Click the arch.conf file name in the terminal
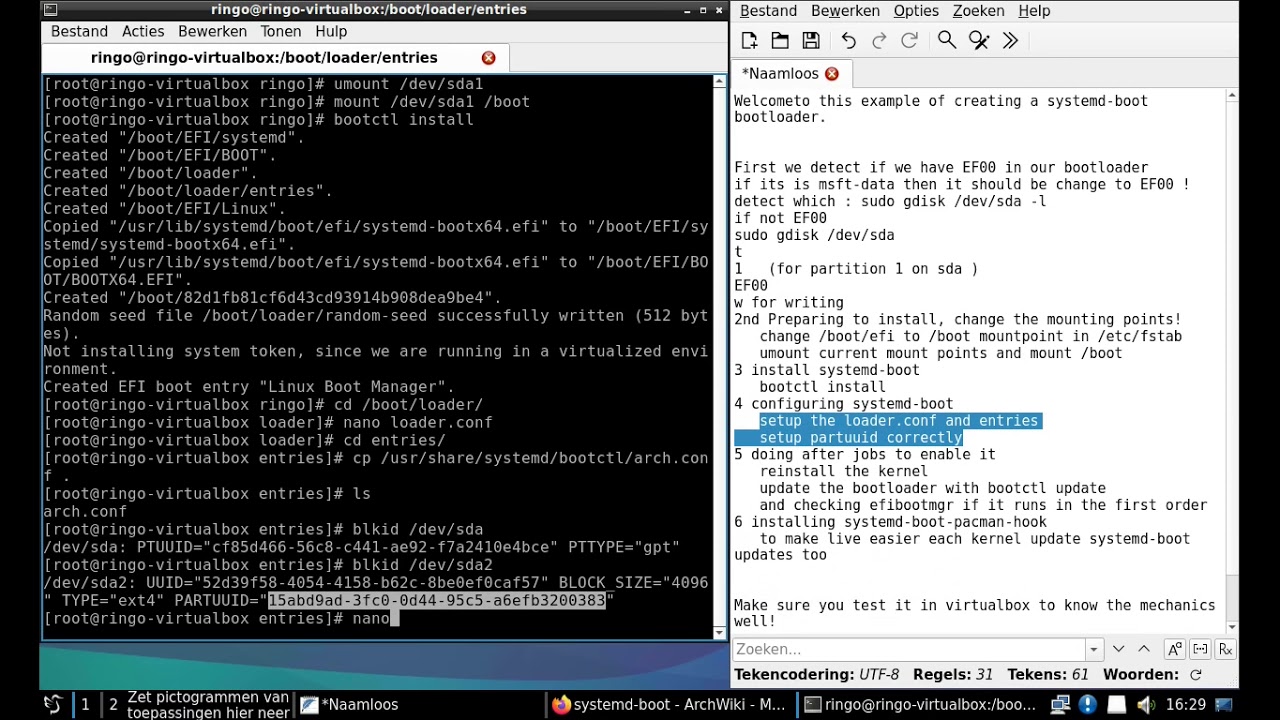 click(x=84, y=512)
